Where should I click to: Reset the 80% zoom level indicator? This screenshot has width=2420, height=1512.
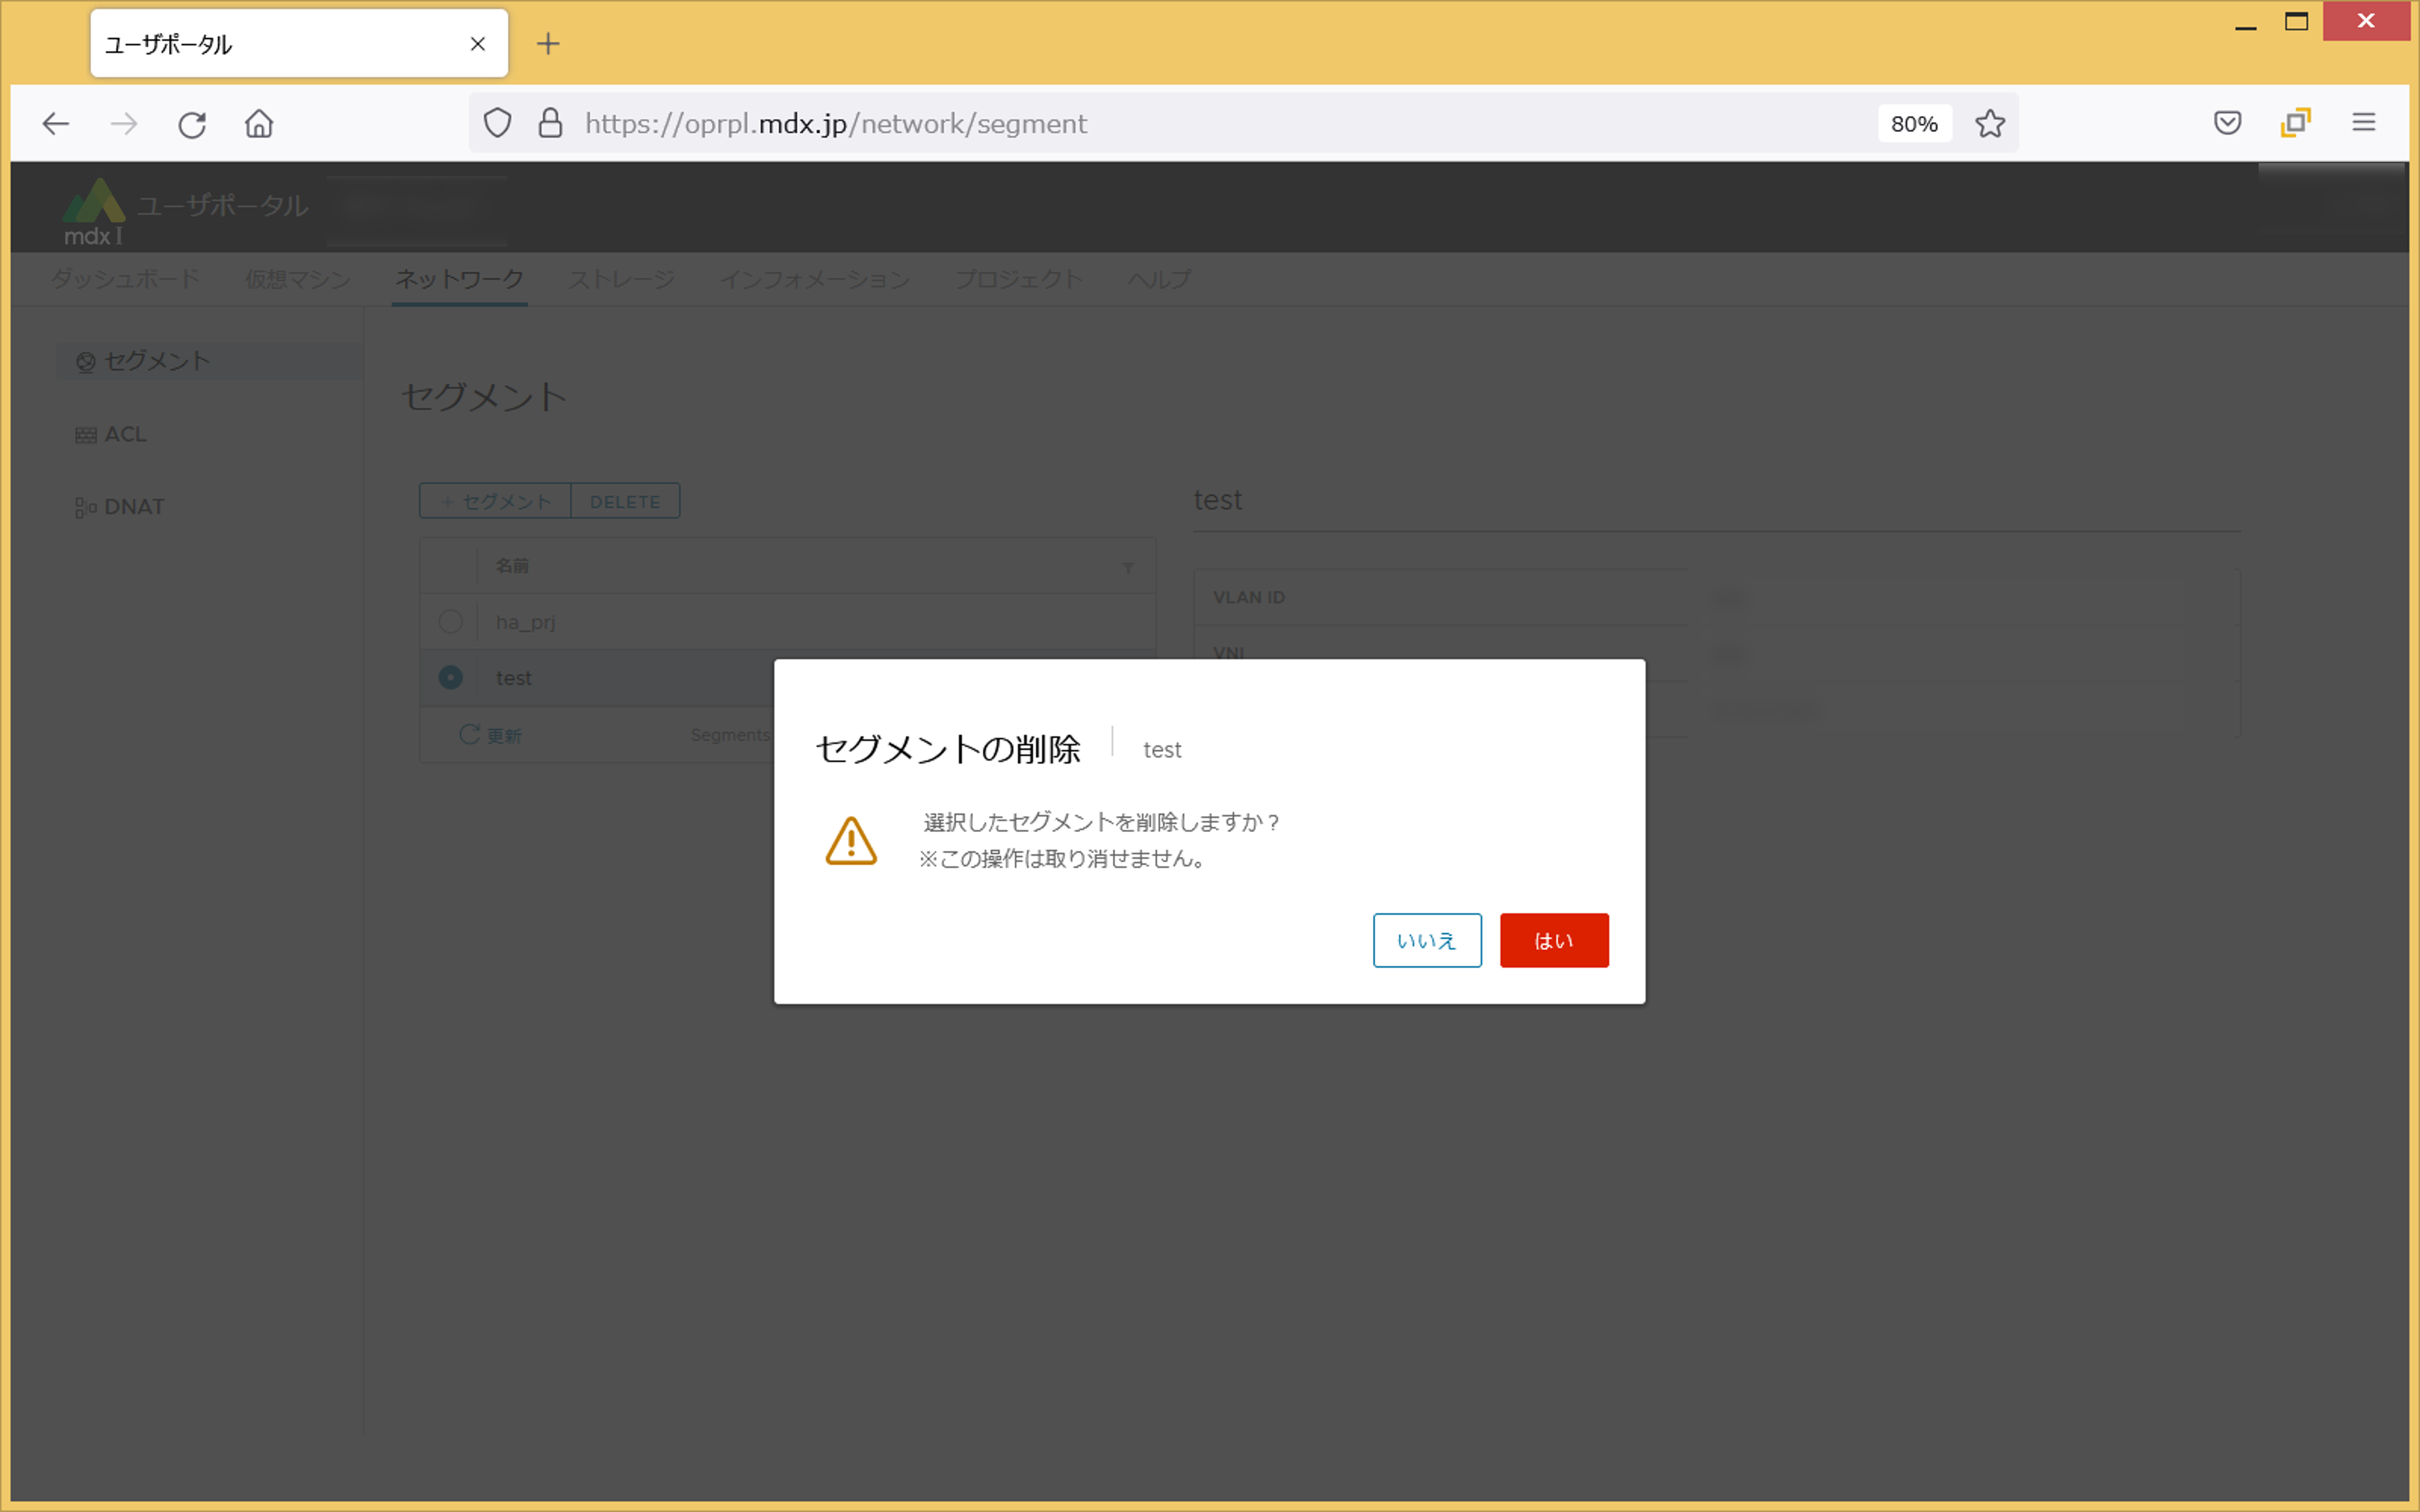point(1914,124)
